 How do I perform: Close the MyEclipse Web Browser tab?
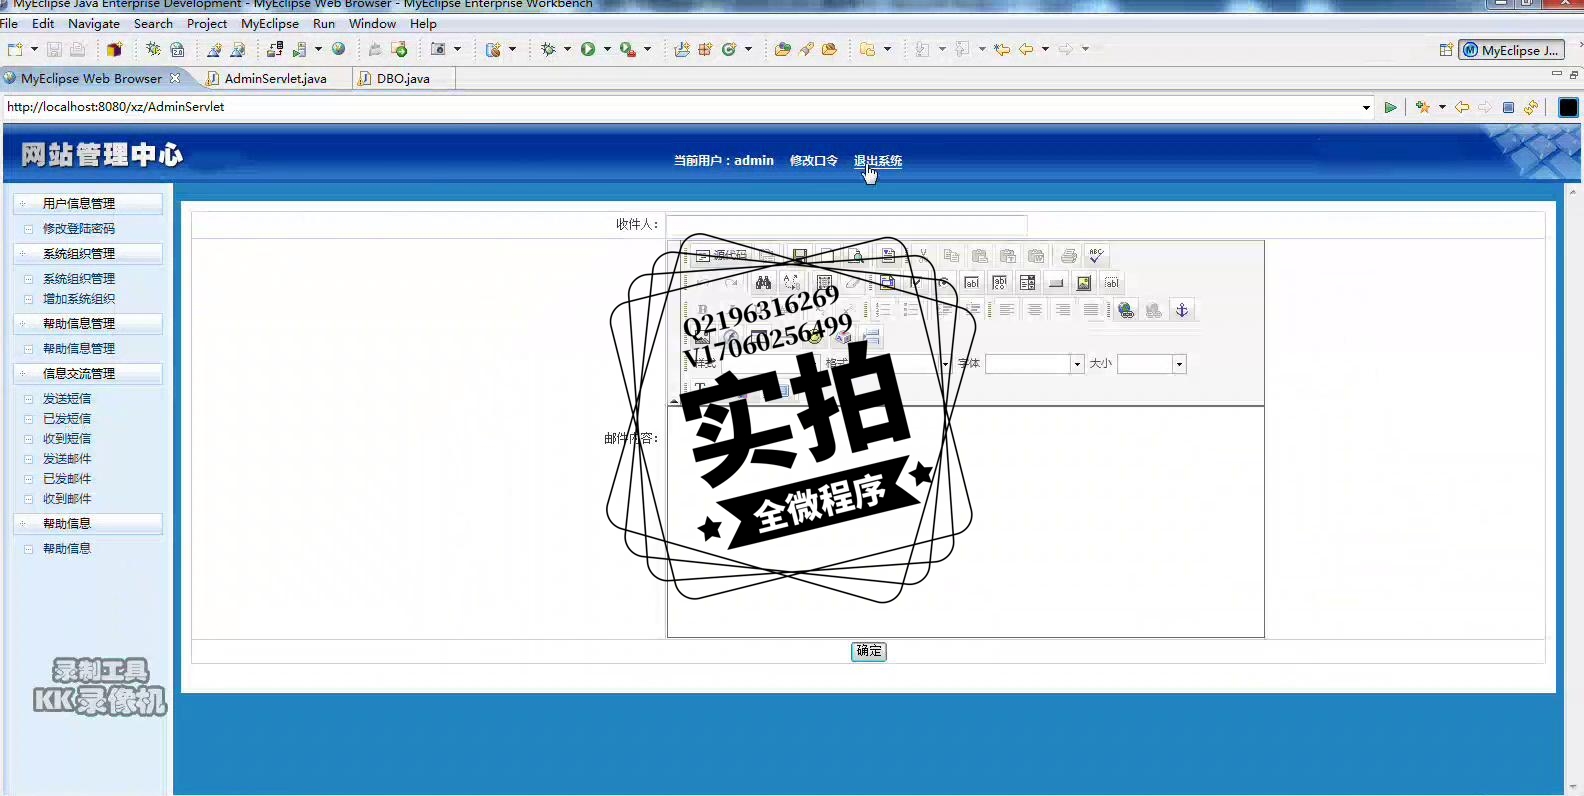tap(175, 78)
